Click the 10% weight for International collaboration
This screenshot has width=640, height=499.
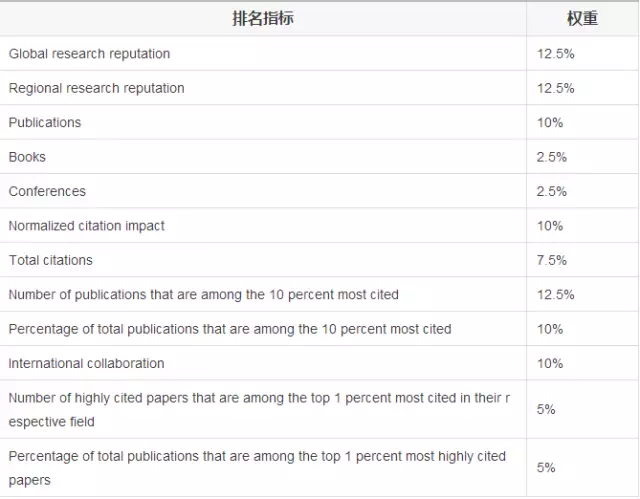[x=550, y=363]
